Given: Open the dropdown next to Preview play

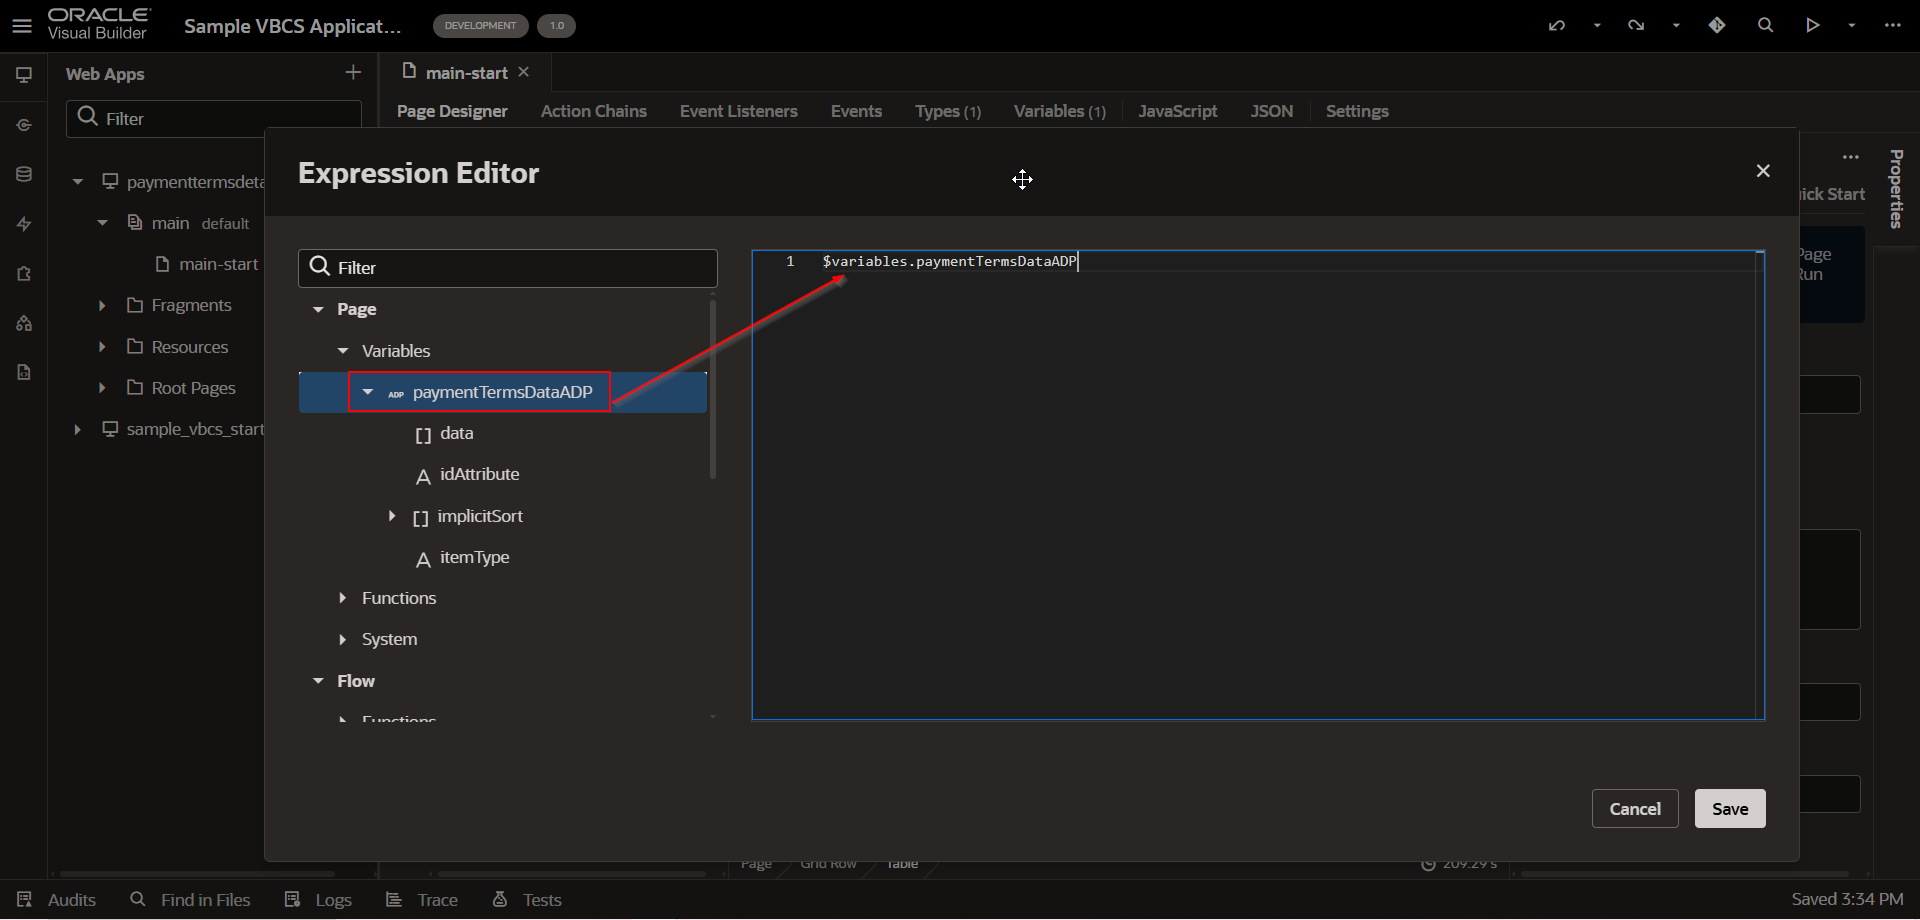Looking at the screenshot, I should click(1852, 26).
